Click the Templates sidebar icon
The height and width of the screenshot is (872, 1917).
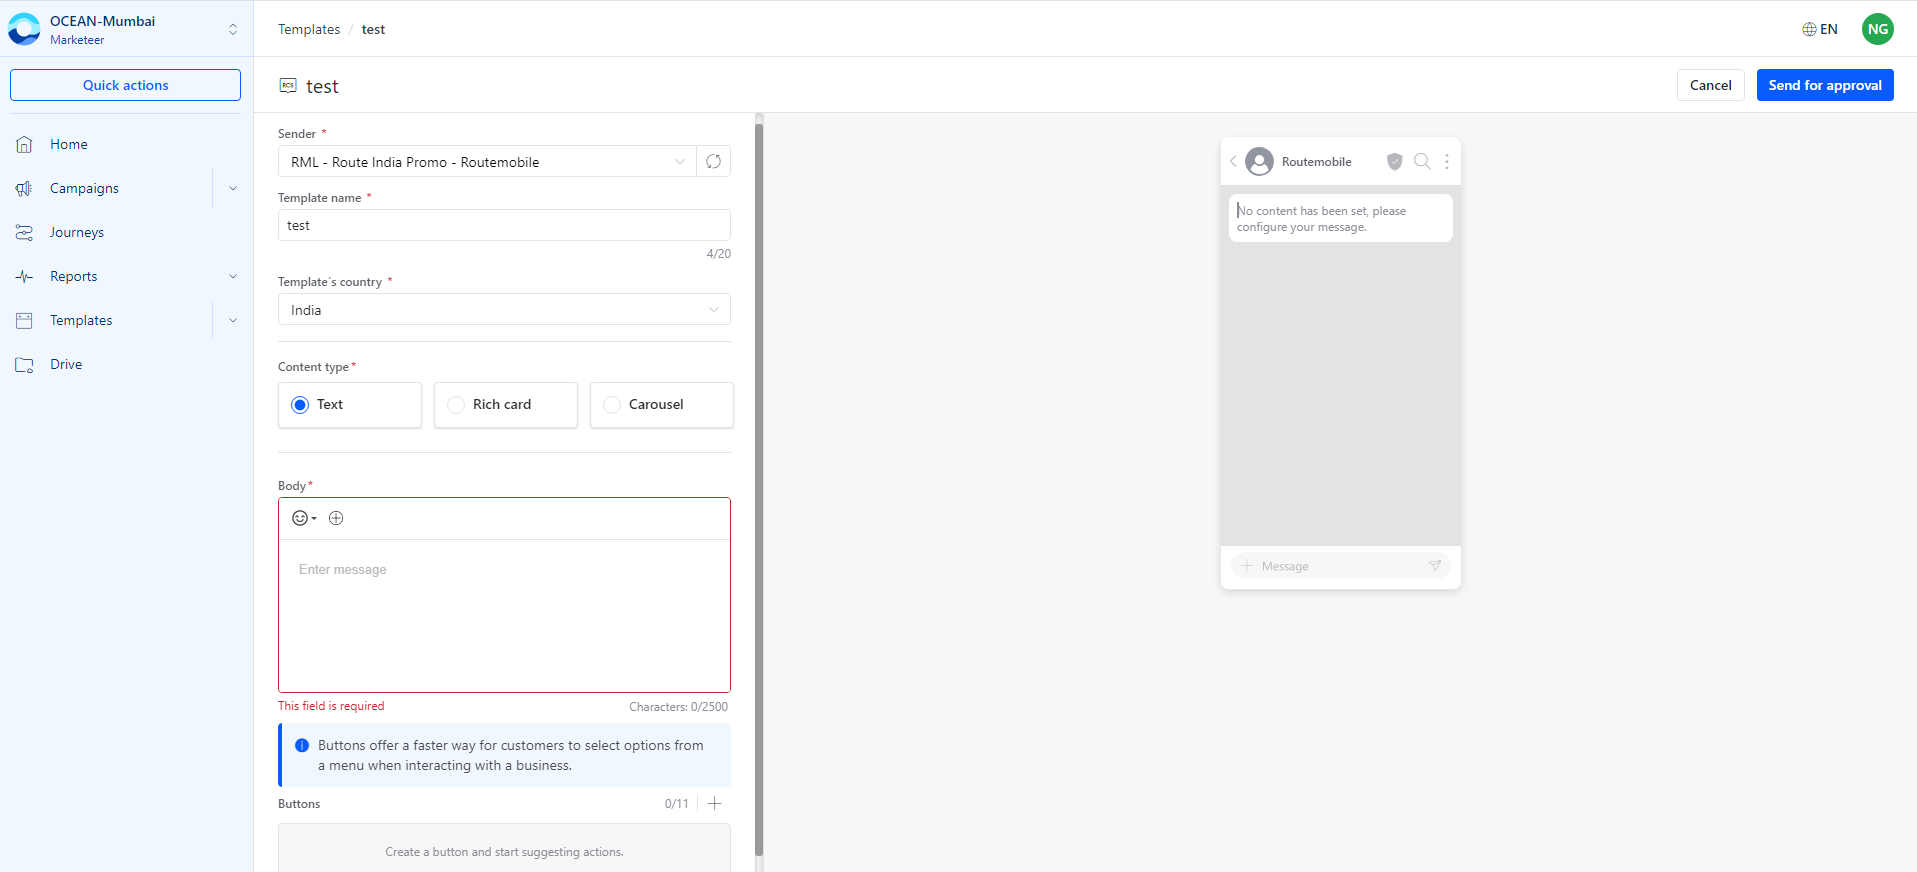24,320
